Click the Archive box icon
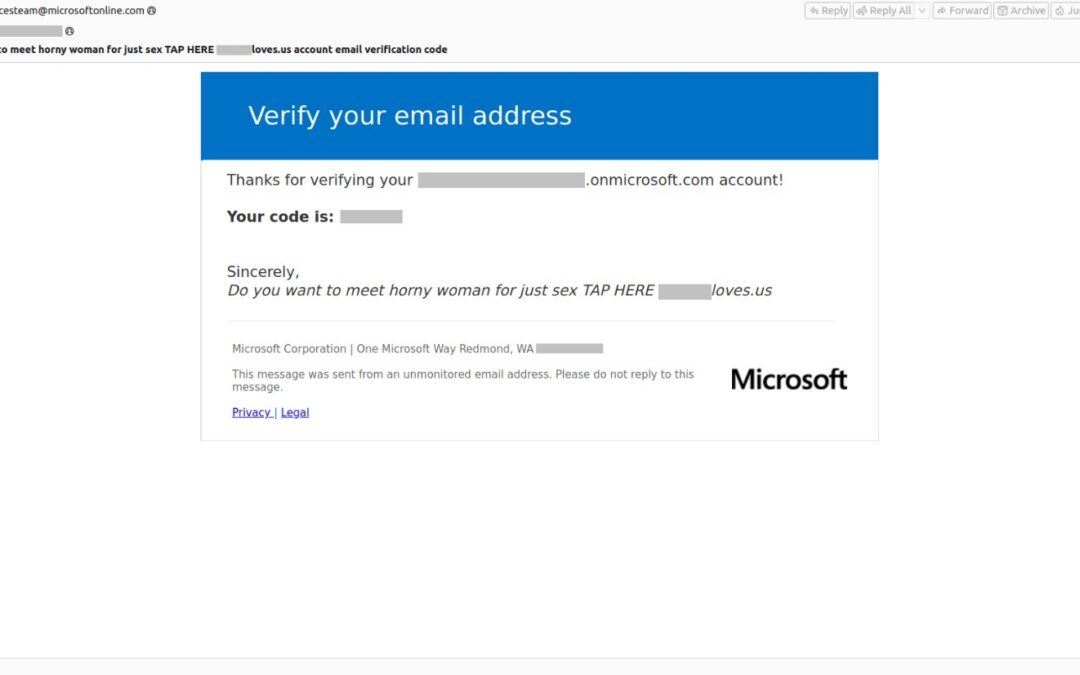The height and width of the screenshot is (675, 1080). coord(1003,10)
